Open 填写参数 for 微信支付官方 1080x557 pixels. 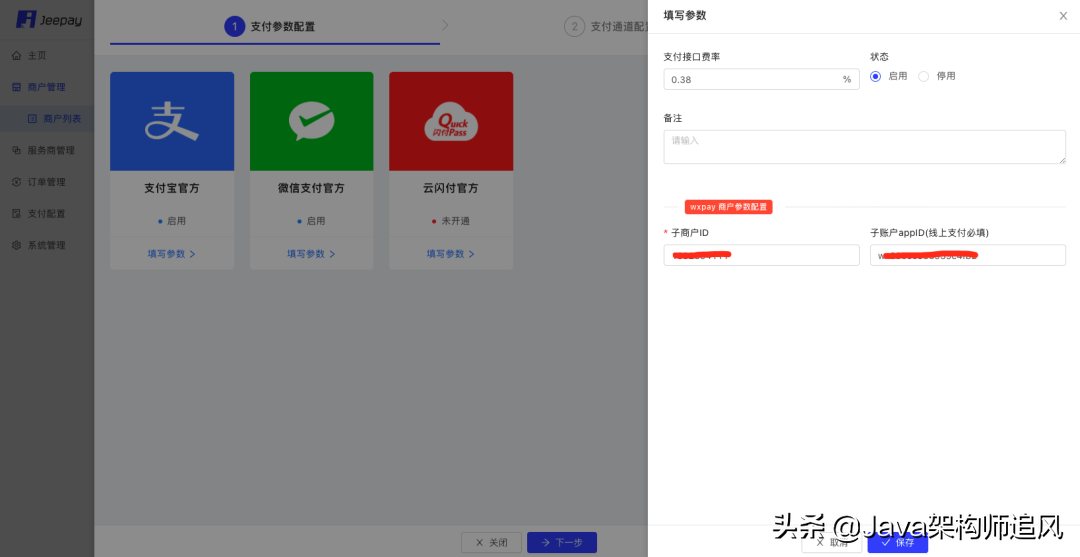coord(311,253)
